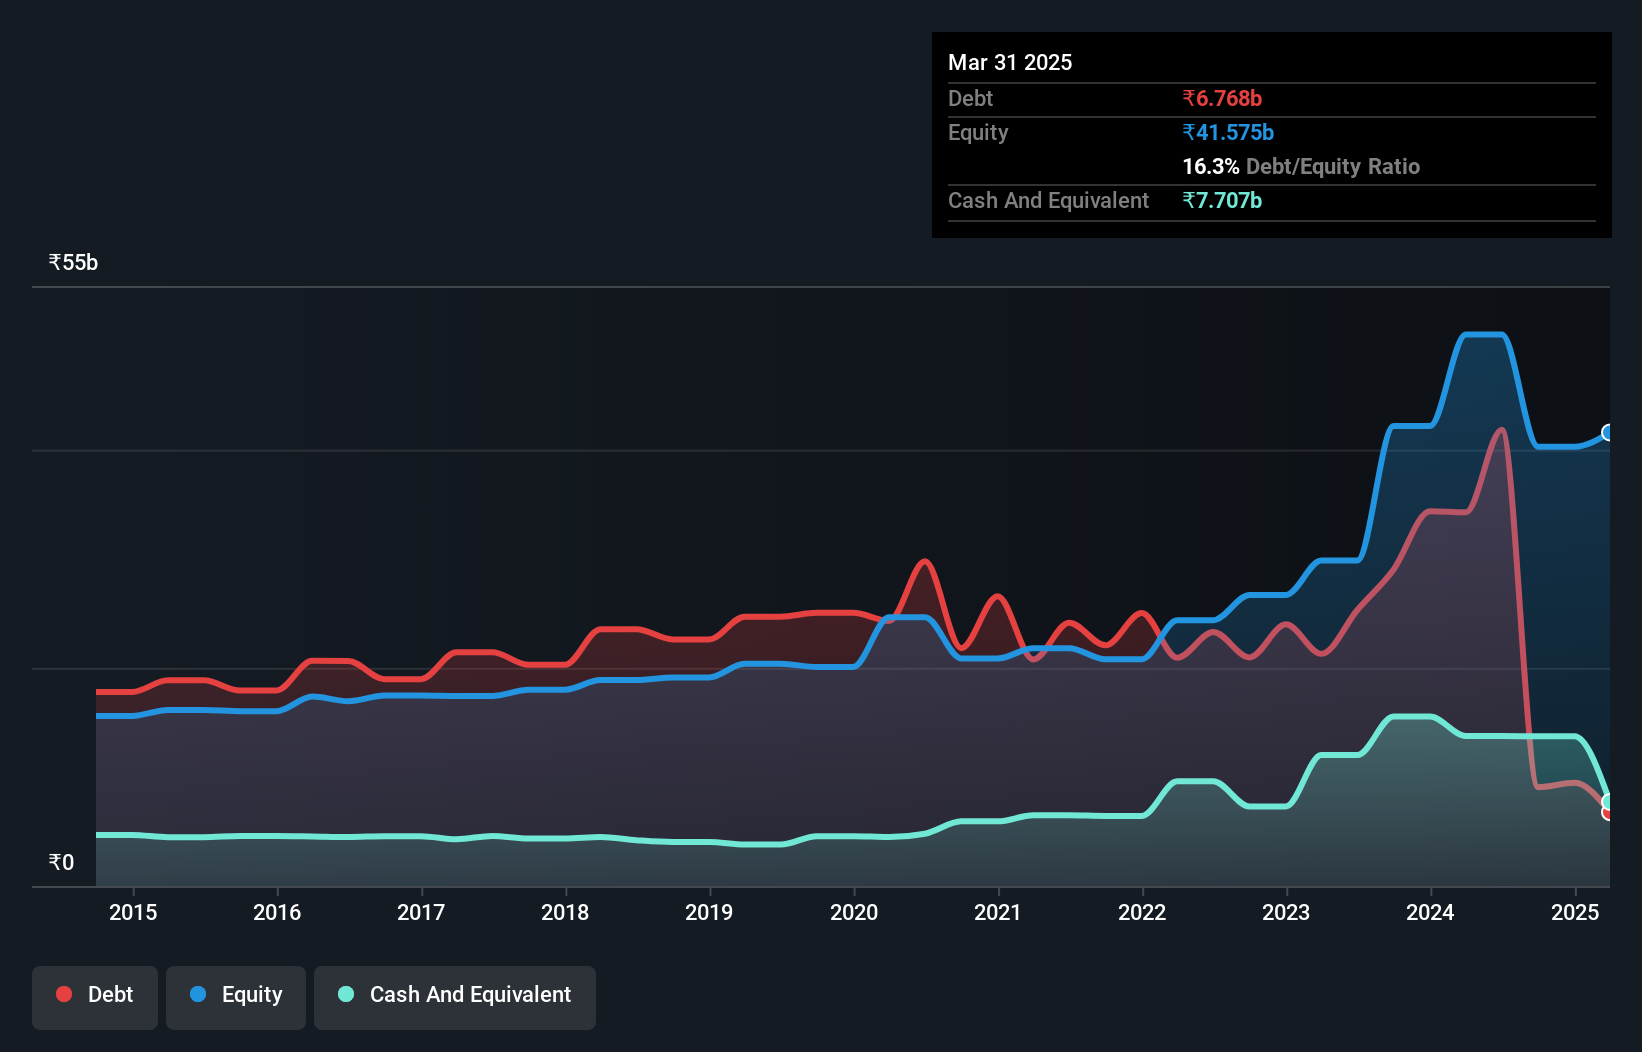1642x1052 pixels.
Task: Click the Mar 31 2025 tooltip date
Action: point(1010,62)
